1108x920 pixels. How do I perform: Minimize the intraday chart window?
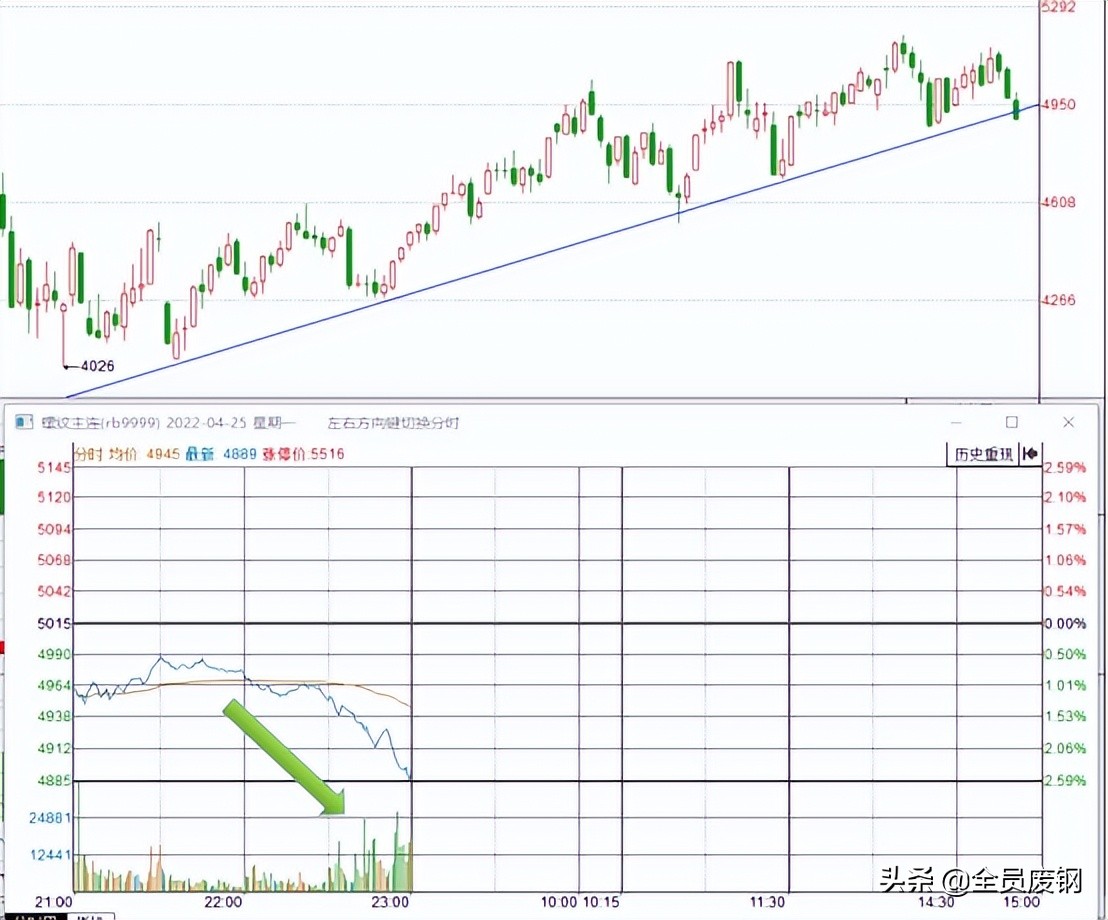956,423
